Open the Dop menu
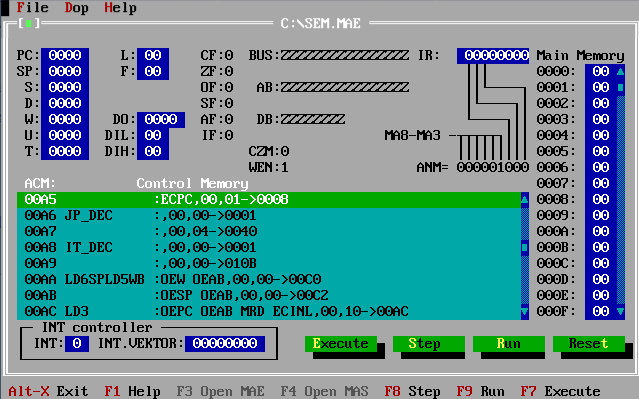 [76, 8]
